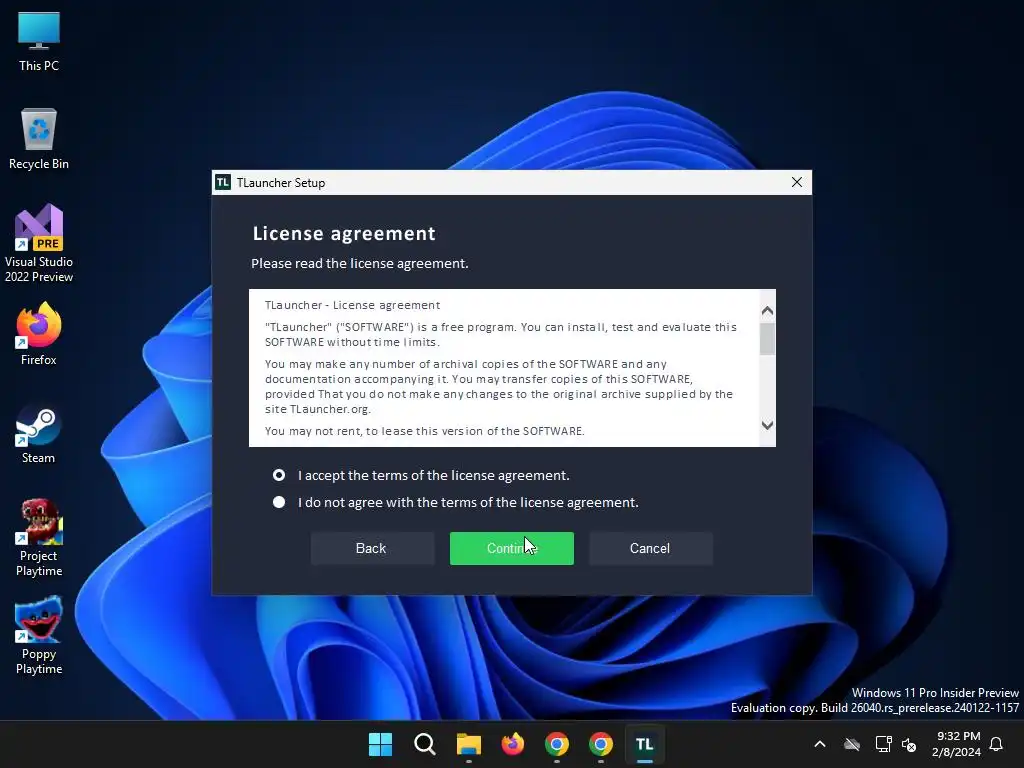Open the Recycle Bin desktop icon

[39, 138]
